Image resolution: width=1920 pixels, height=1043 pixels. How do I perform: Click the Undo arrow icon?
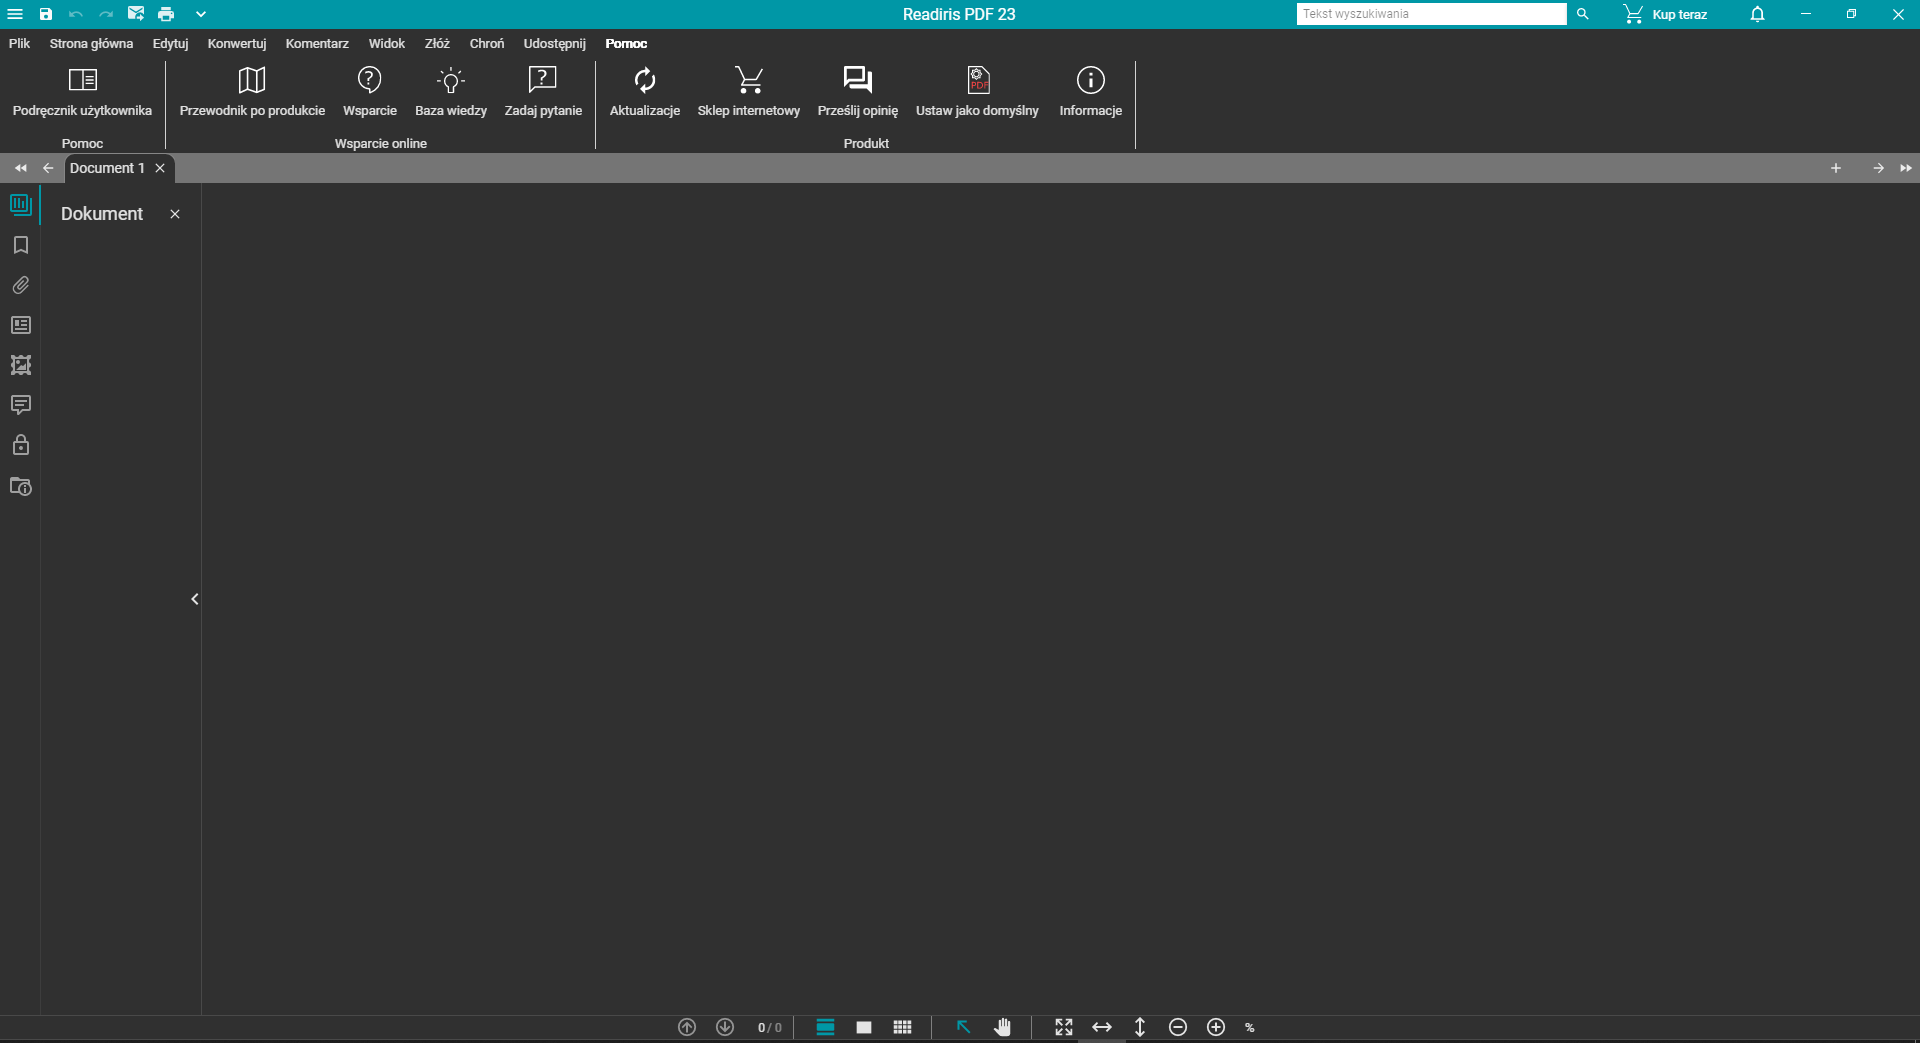coord(75,14)
